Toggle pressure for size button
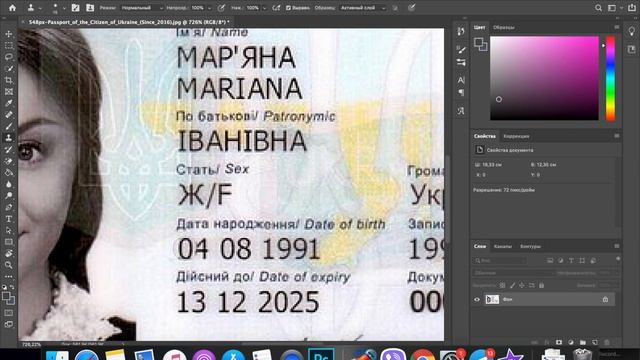 tap(412, 8)
